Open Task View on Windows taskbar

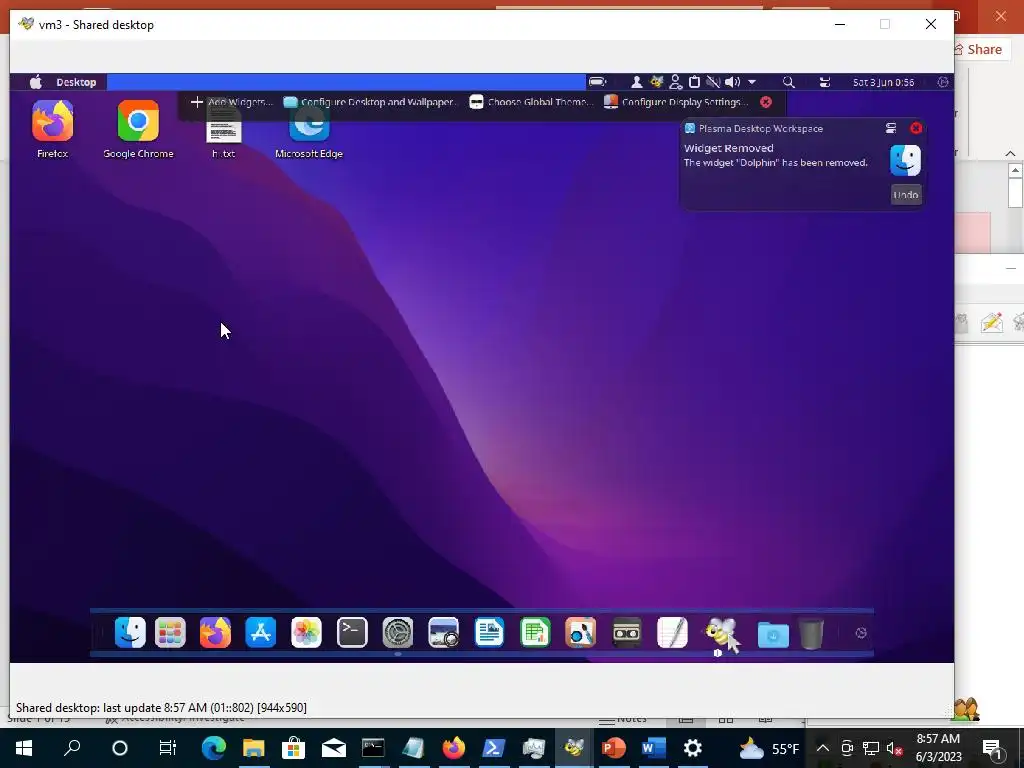tap(167, 748)
